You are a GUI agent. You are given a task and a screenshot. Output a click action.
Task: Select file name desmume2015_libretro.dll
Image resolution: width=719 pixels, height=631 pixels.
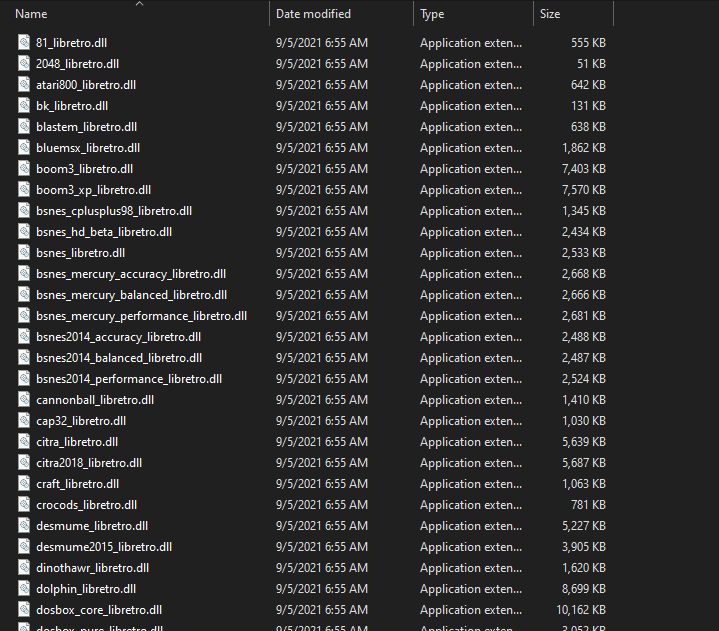coord(104,547)
